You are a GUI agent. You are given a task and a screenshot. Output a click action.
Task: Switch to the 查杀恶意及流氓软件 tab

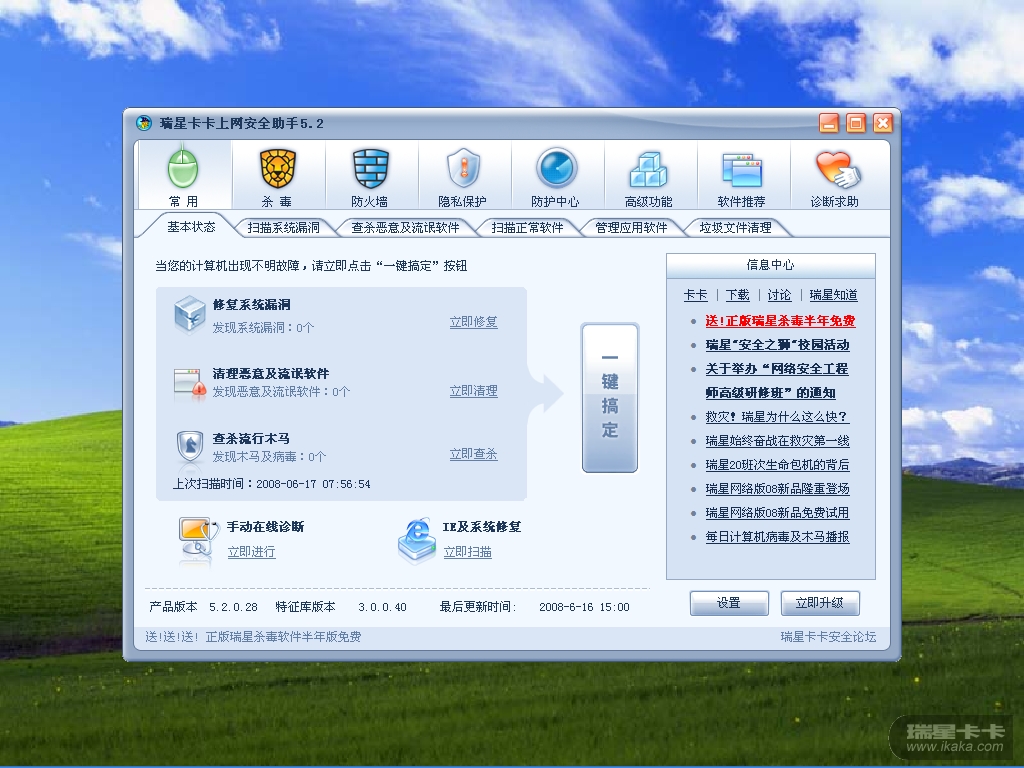405,227
